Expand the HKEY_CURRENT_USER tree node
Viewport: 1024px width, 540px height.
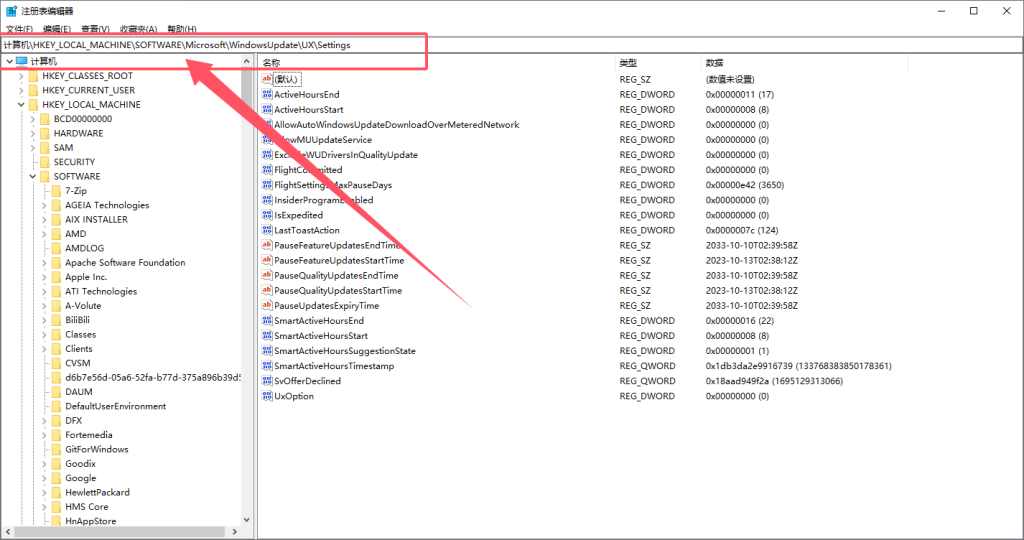(x=21, y=90)
